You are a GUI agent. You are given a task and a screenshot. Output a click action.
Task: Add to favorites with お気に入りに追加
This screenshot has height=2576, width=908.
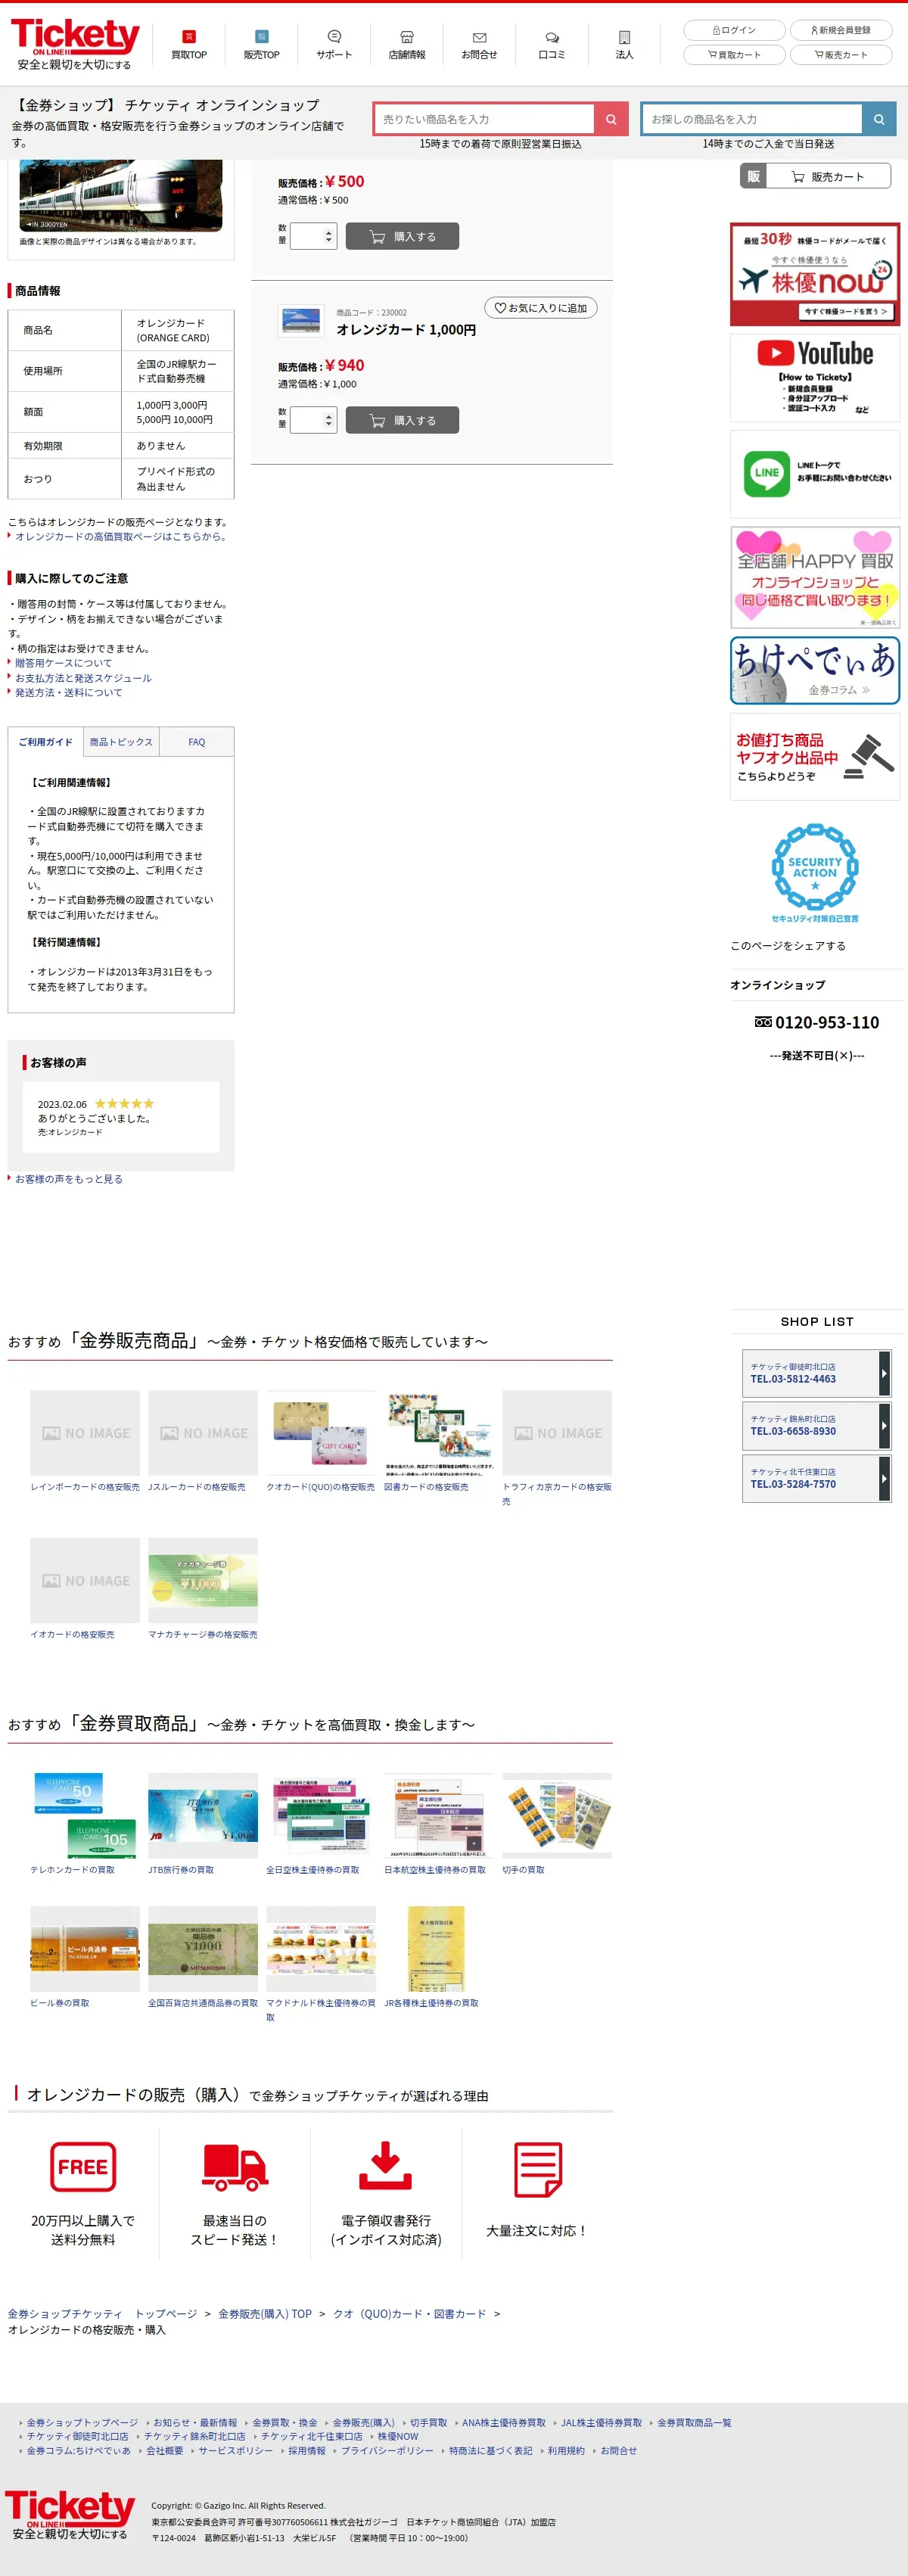point(541,308)
